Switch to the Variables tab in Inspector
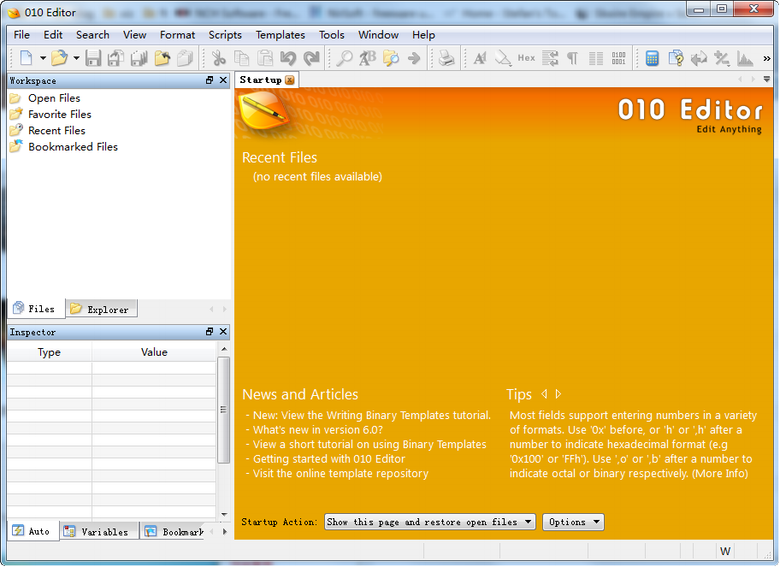This screenshot has width=780, height=567. [98, 532]
